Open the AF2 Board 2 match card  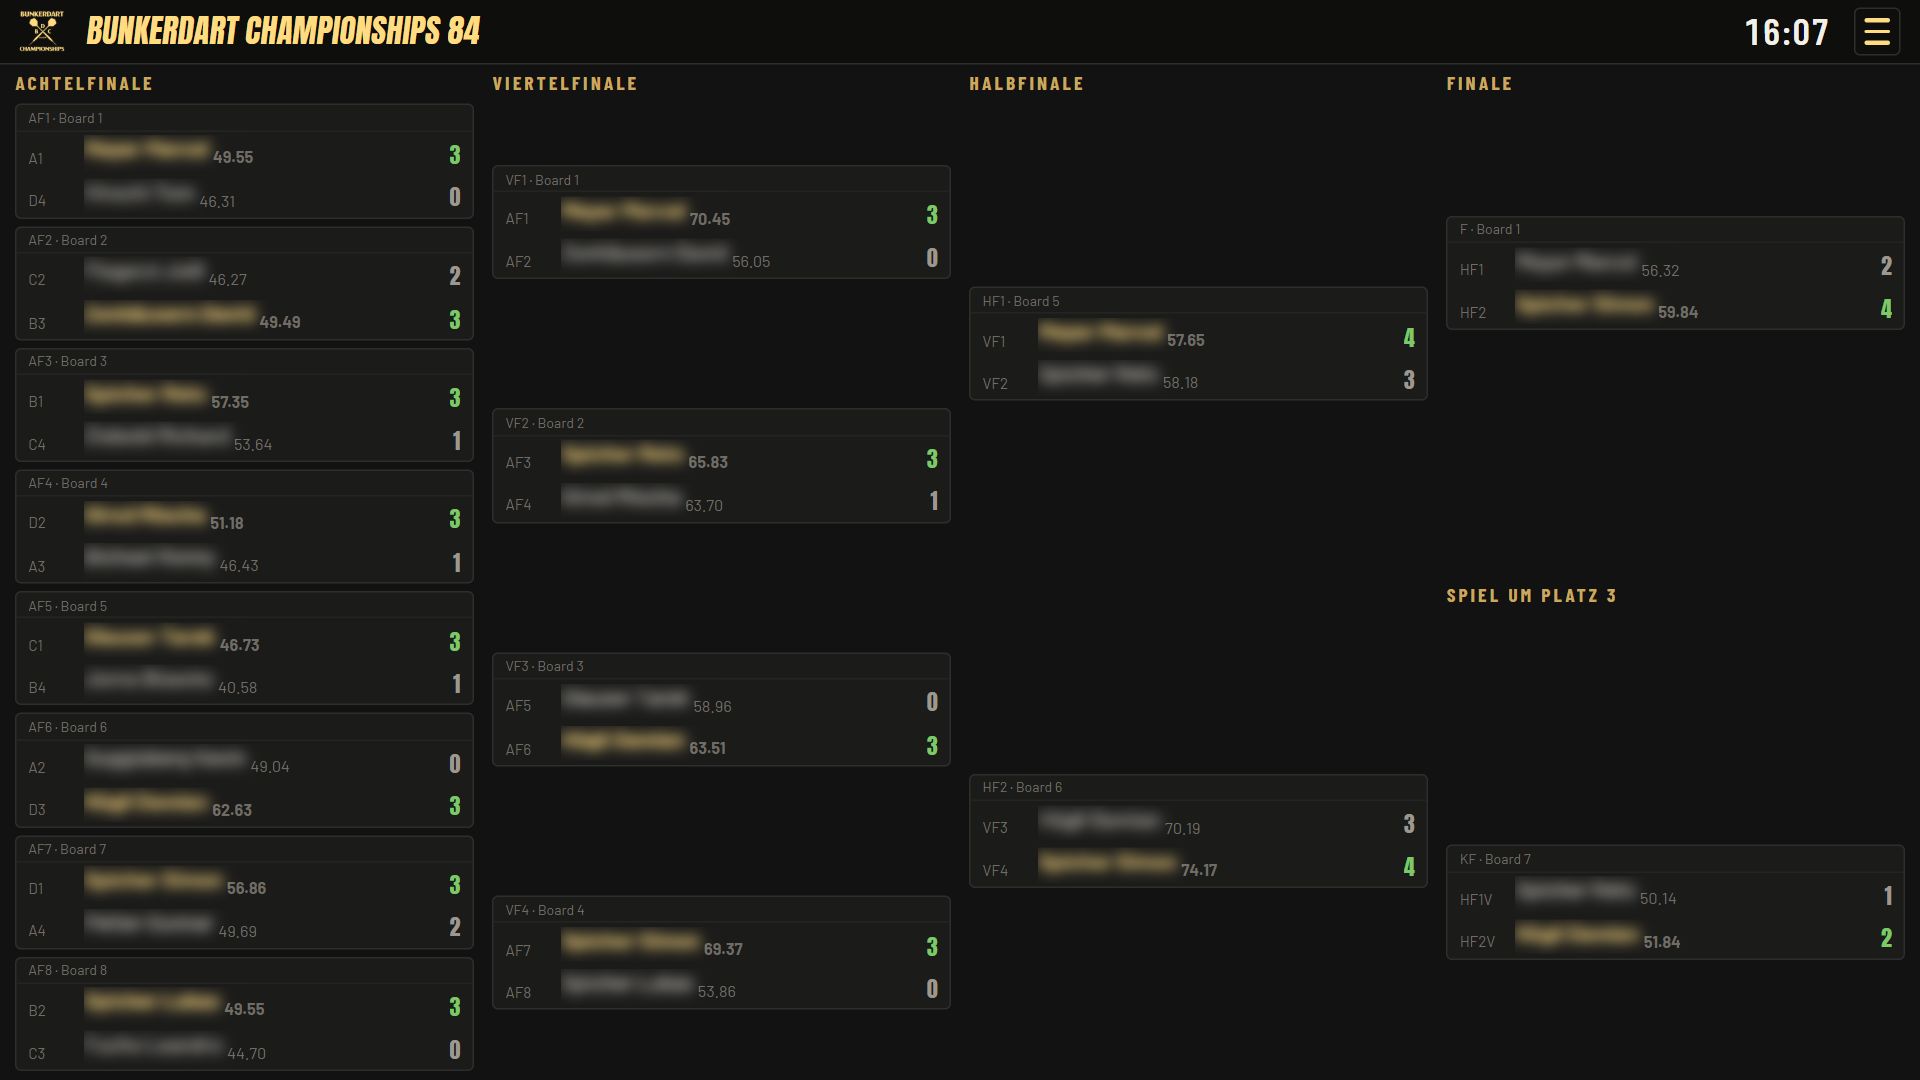click(x=244, y=284)
